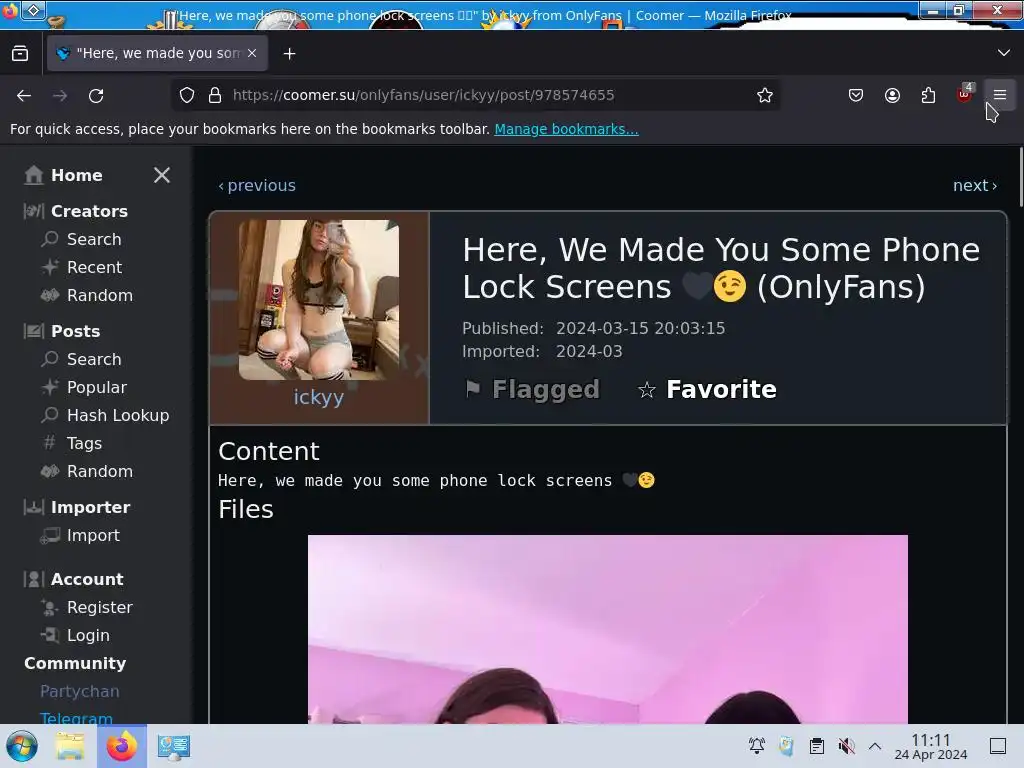The height and width of the screenshot is (768, 1024).
Task: Open Popular posts
Action: [97, 387]
